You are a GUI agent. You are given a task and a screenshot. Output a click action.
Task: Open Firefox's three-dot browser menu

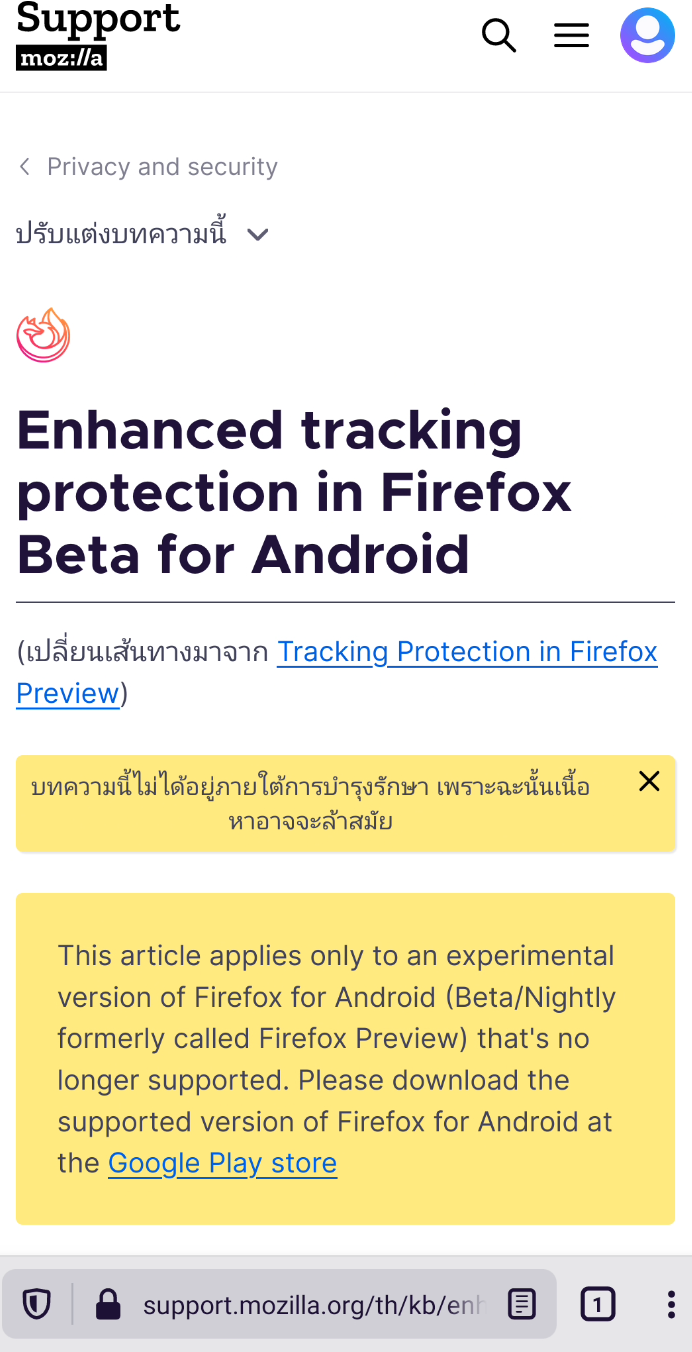click(x=670, y=1304)
